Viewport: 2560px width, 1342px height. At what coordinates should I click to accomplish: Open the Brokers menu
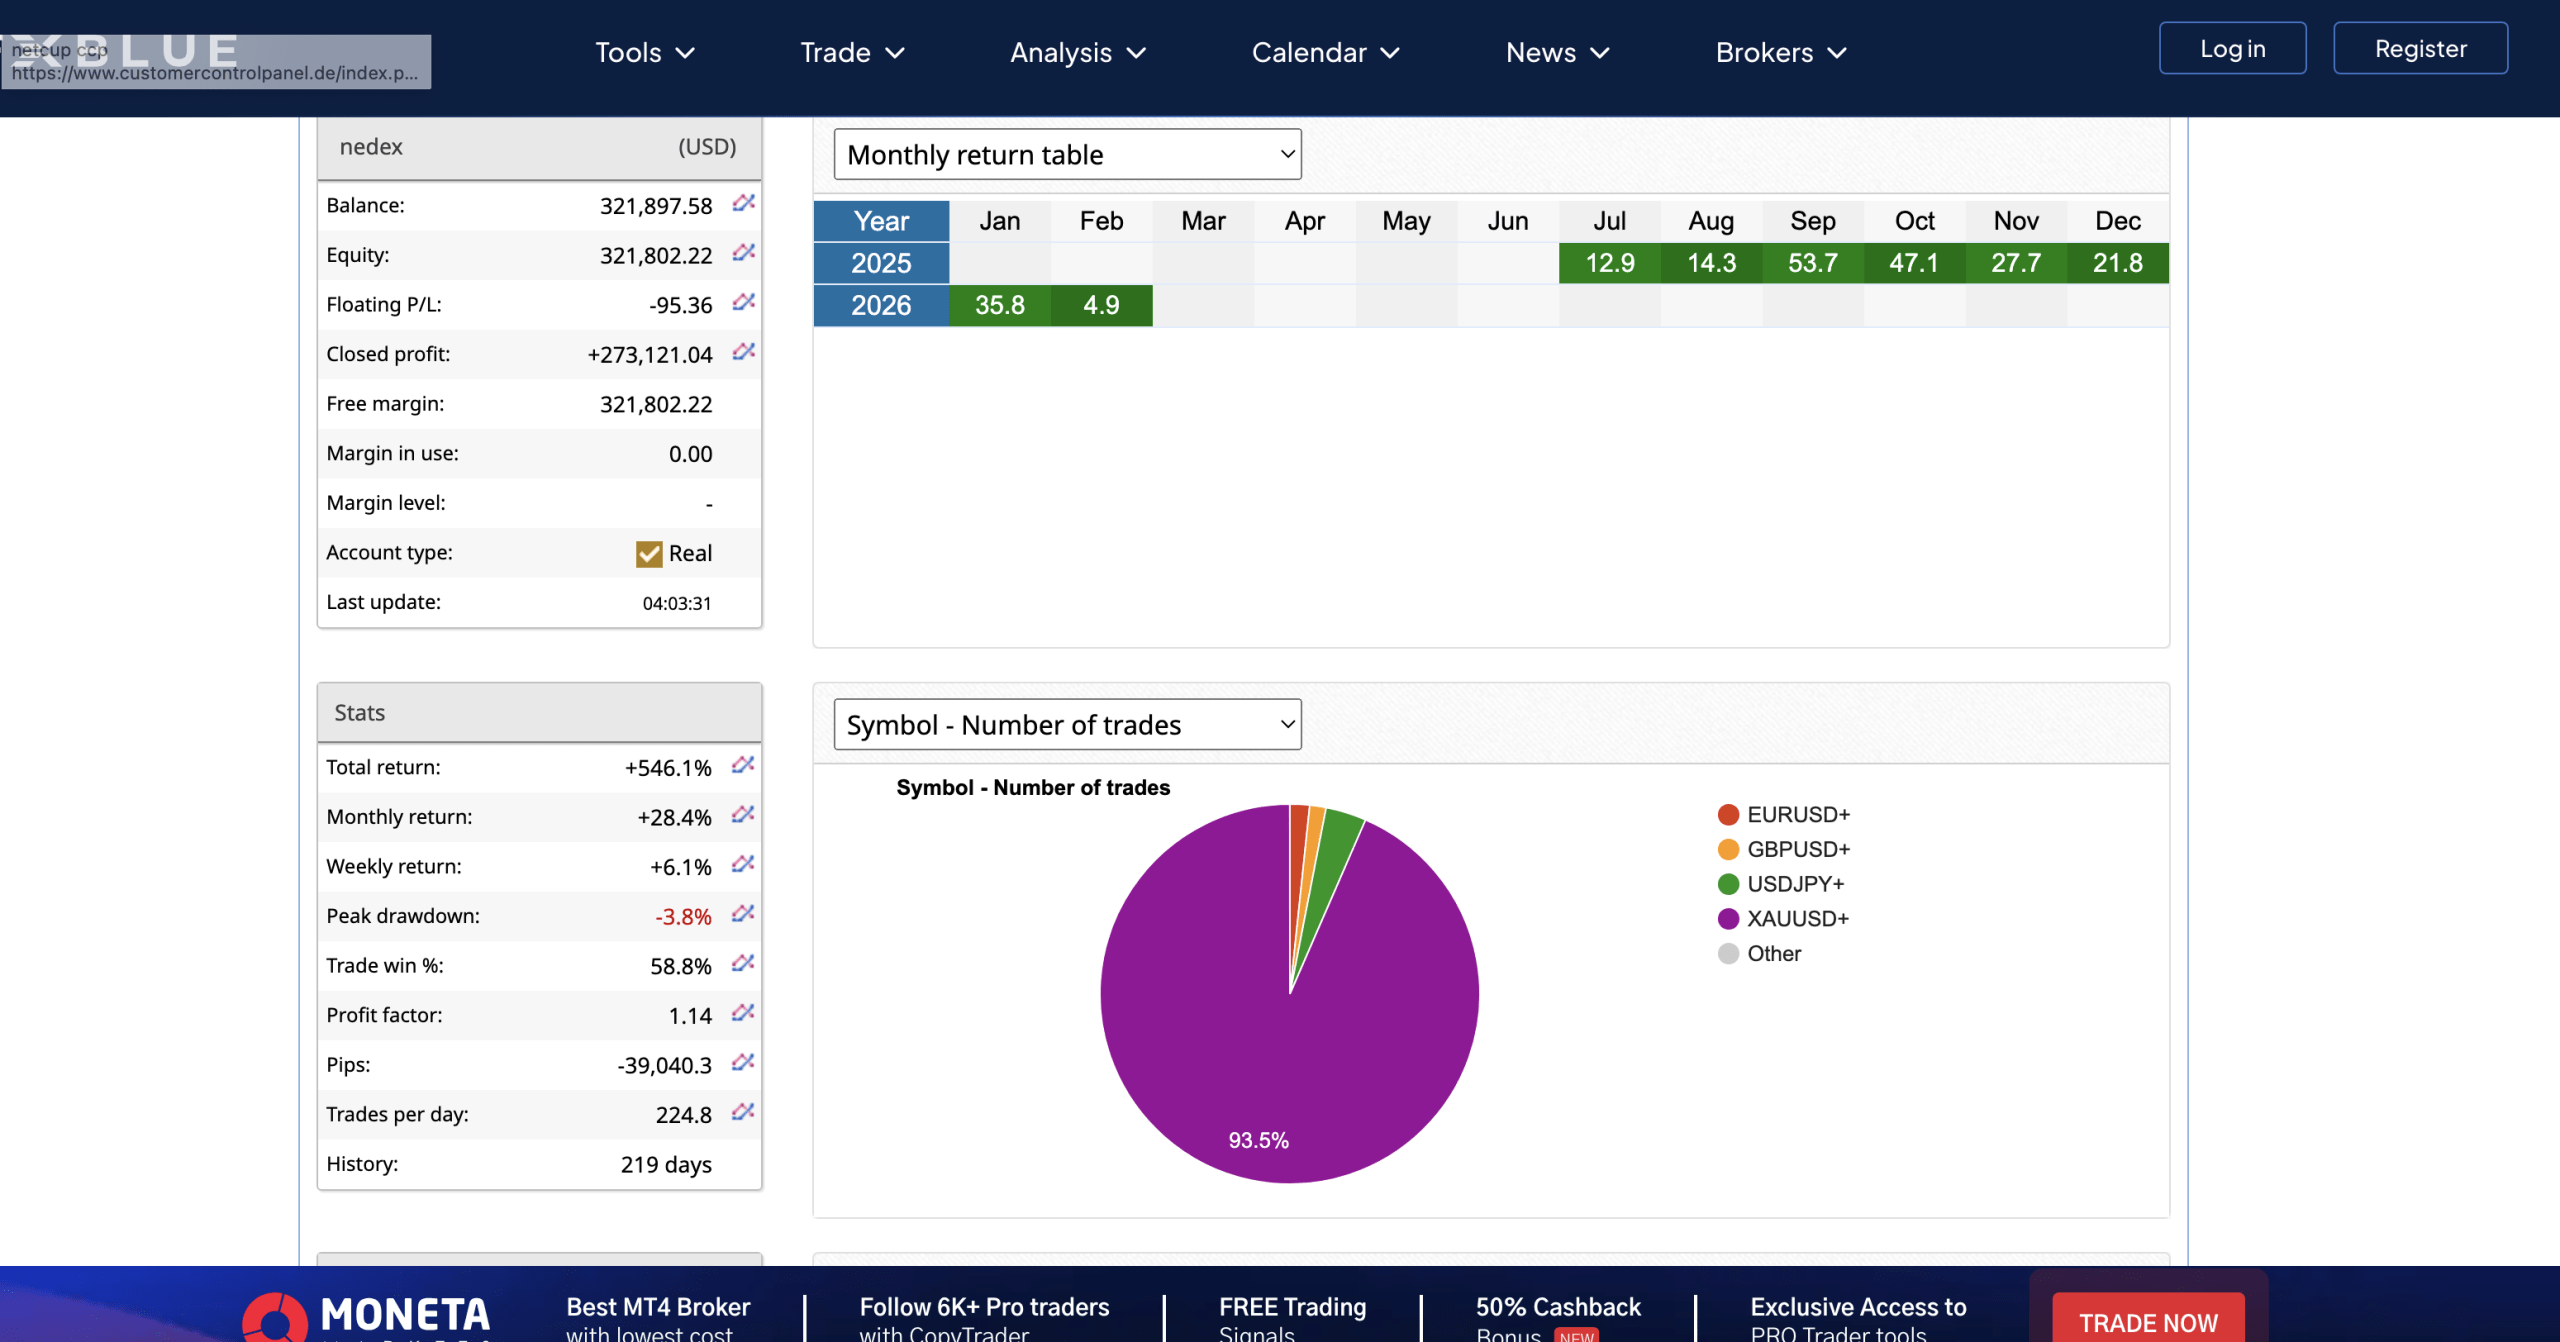tap(1780, 53)
